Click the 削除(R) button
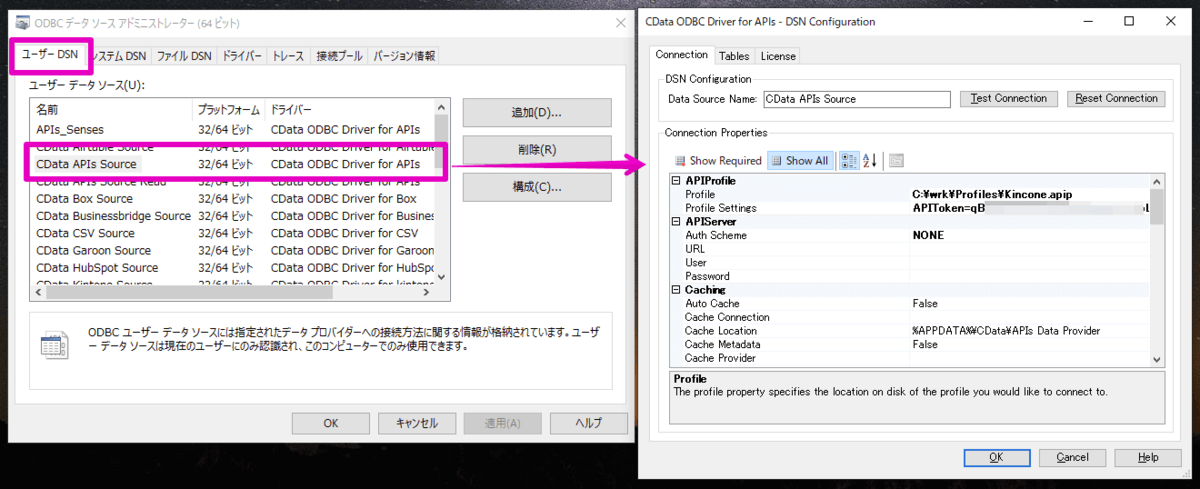 click(x=537, y=150)
